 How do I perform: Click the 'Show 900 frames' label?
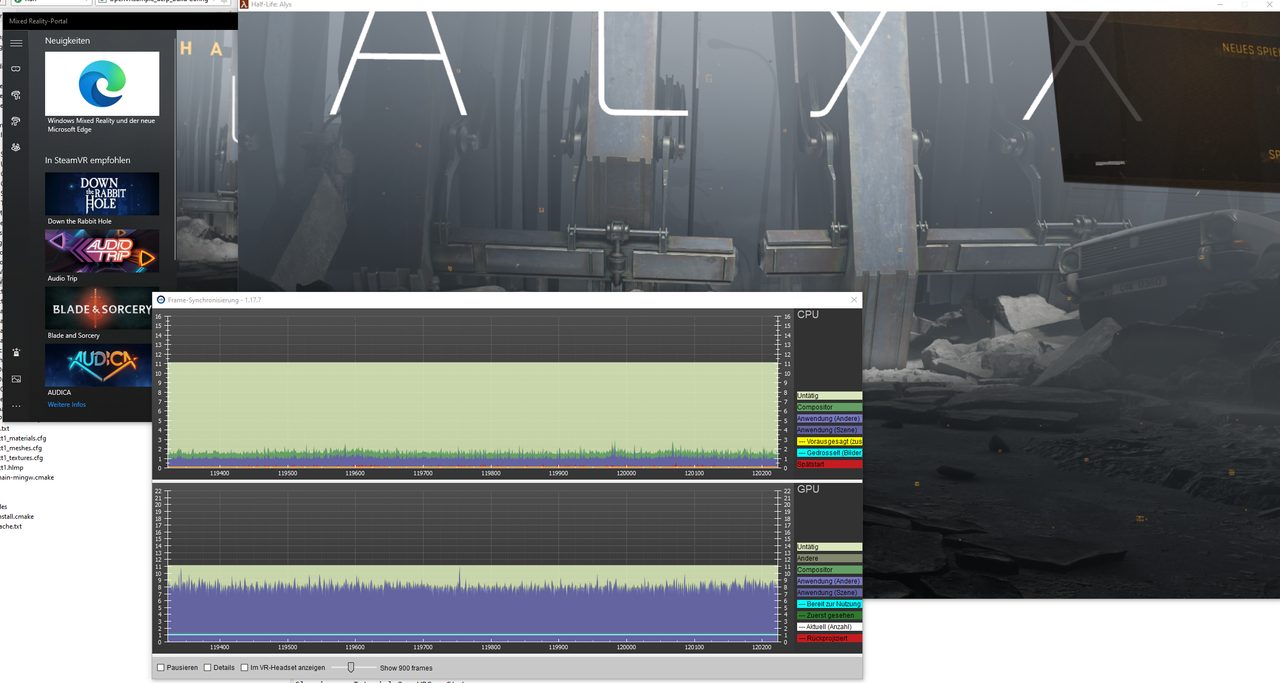pos(406,668)
